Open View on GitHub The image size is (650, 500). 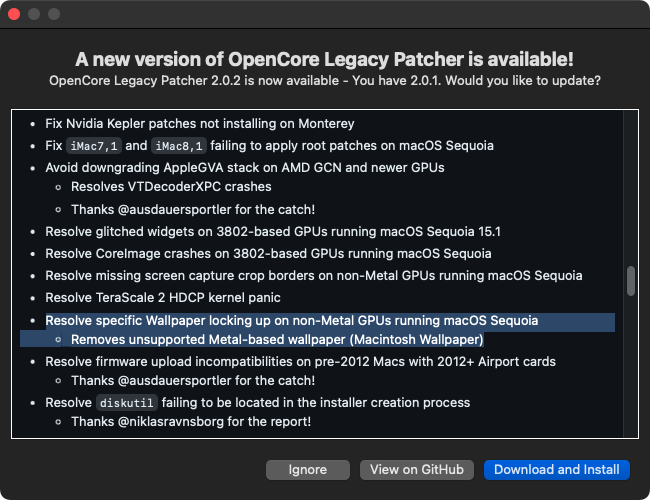417,469
